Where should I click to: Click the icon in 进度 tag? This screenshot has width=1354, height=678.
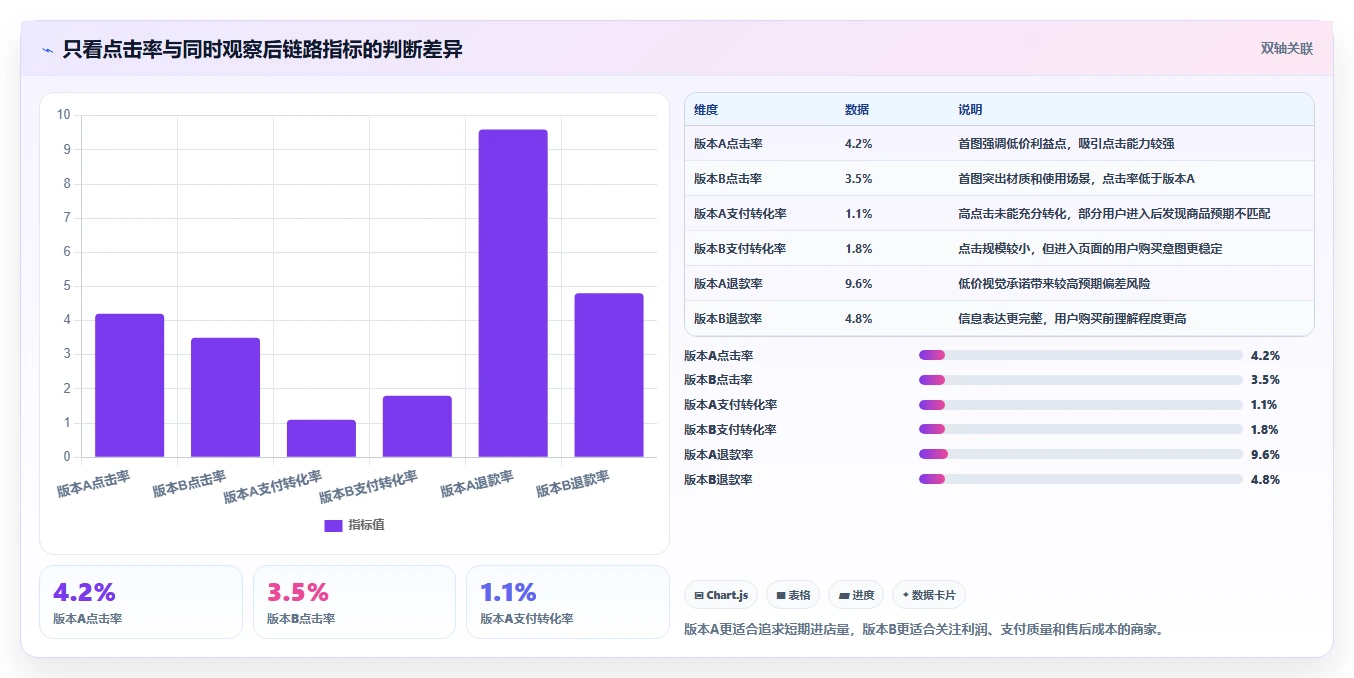tap(844, 595)
